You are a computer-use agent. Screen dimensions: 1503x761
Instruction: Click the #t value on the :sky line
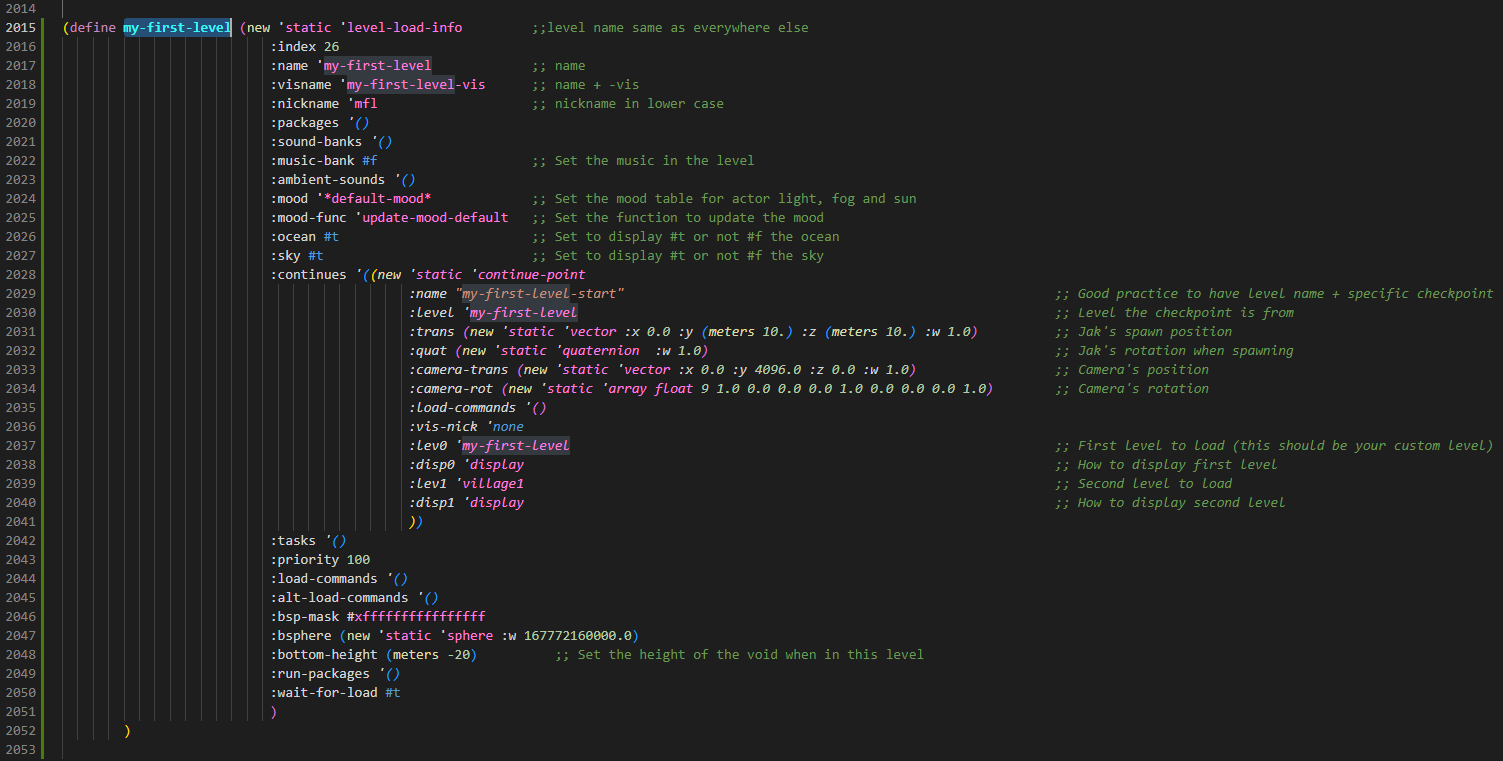[315, 256]
